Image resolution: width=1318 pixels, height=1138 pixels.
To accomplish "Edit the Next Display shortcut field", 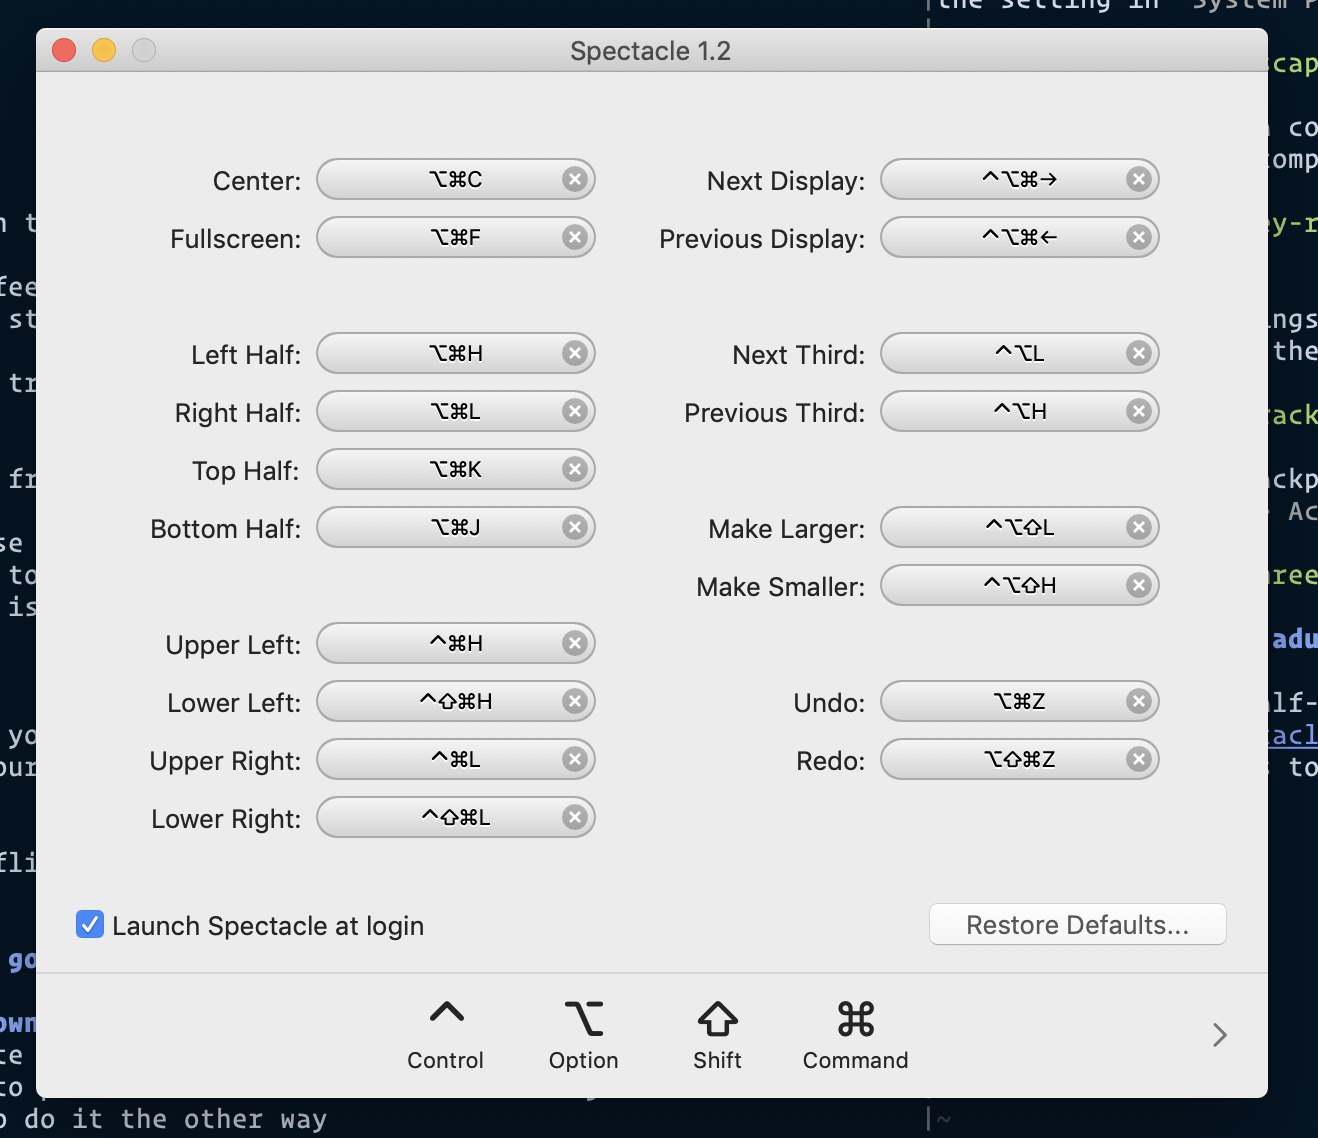I will point(1020,179).
